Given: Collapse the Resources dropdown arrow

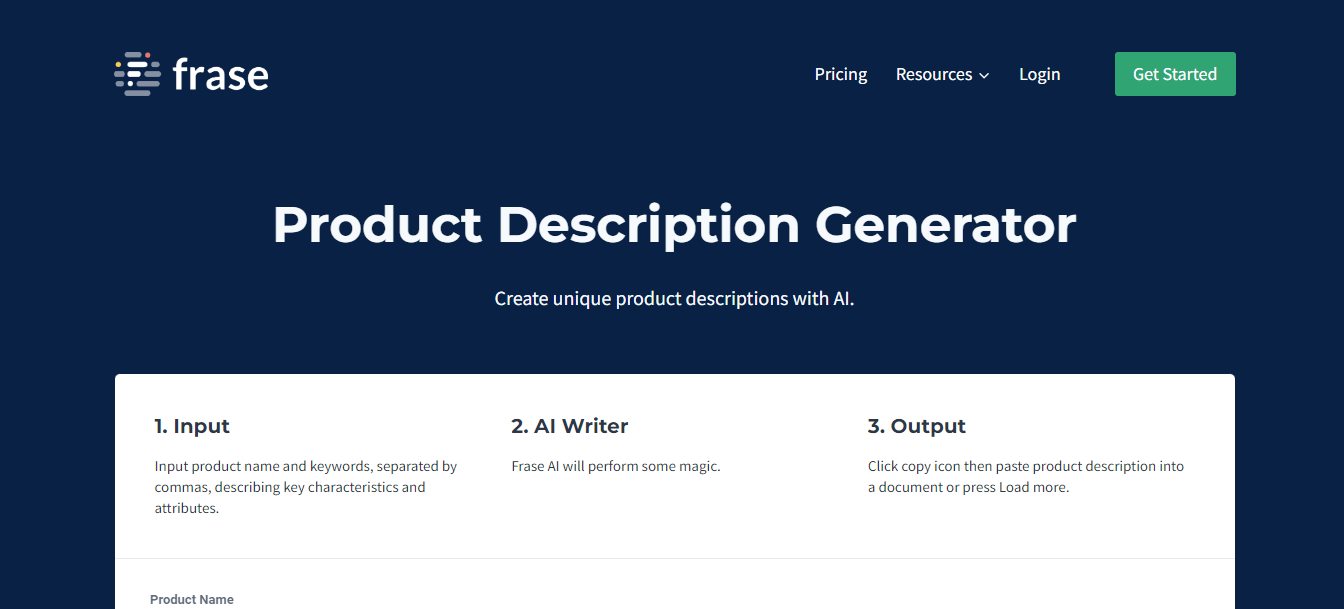Looking at the screenshot, I should coord(984,75).
